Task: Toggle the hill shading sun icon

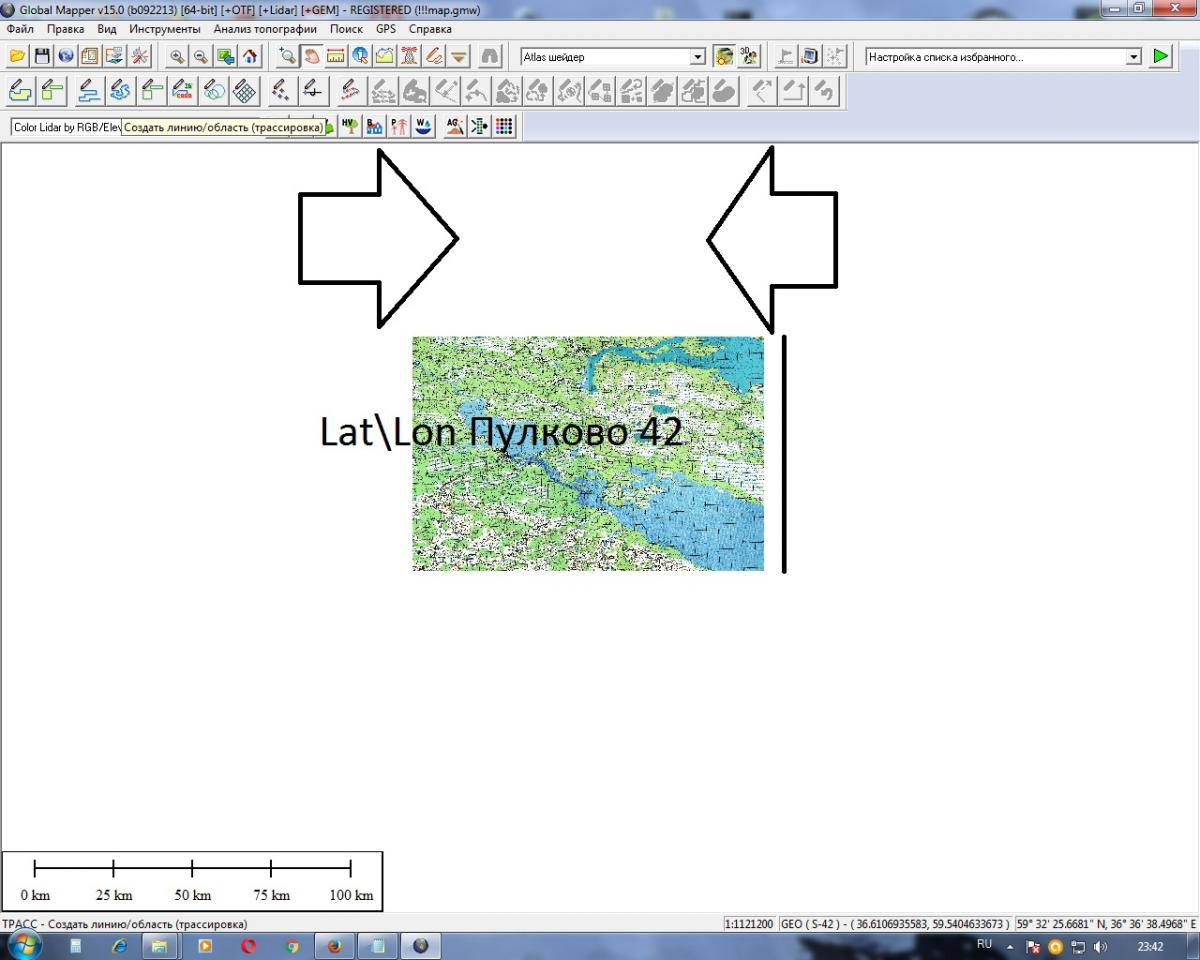Action: 725,57
